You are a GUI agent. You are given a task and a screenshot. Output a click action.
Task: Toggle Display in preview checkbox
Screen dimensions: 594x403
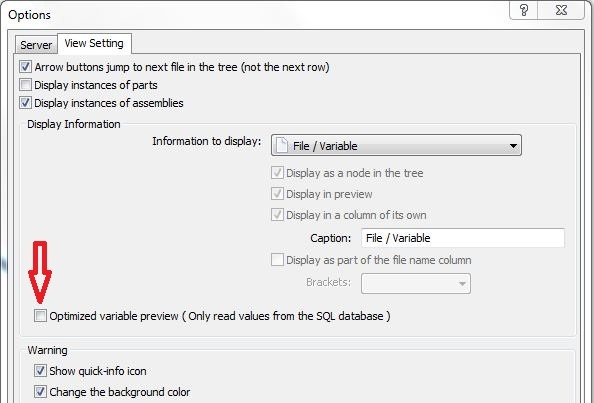pyautogui.click(x=277, y=194)
